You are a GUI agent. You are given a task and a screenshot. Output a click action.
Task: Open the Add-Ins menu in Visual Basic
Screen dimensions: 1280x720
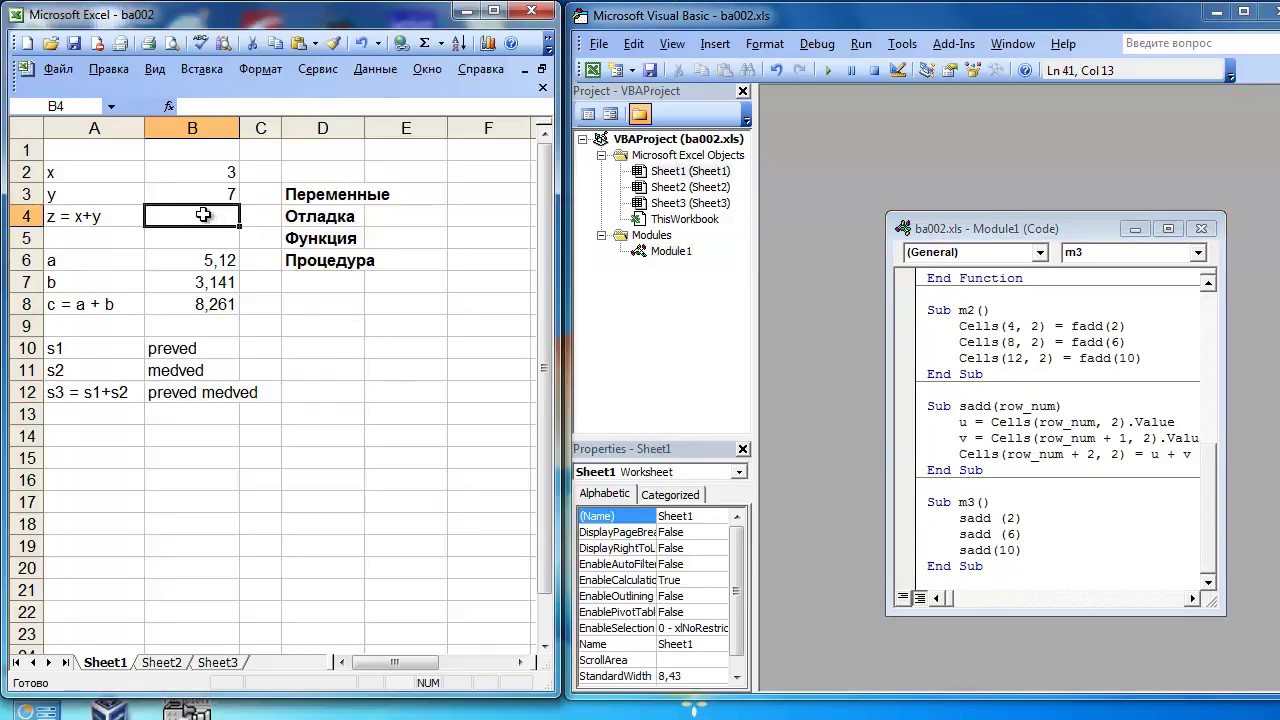[x=953, y=44]
